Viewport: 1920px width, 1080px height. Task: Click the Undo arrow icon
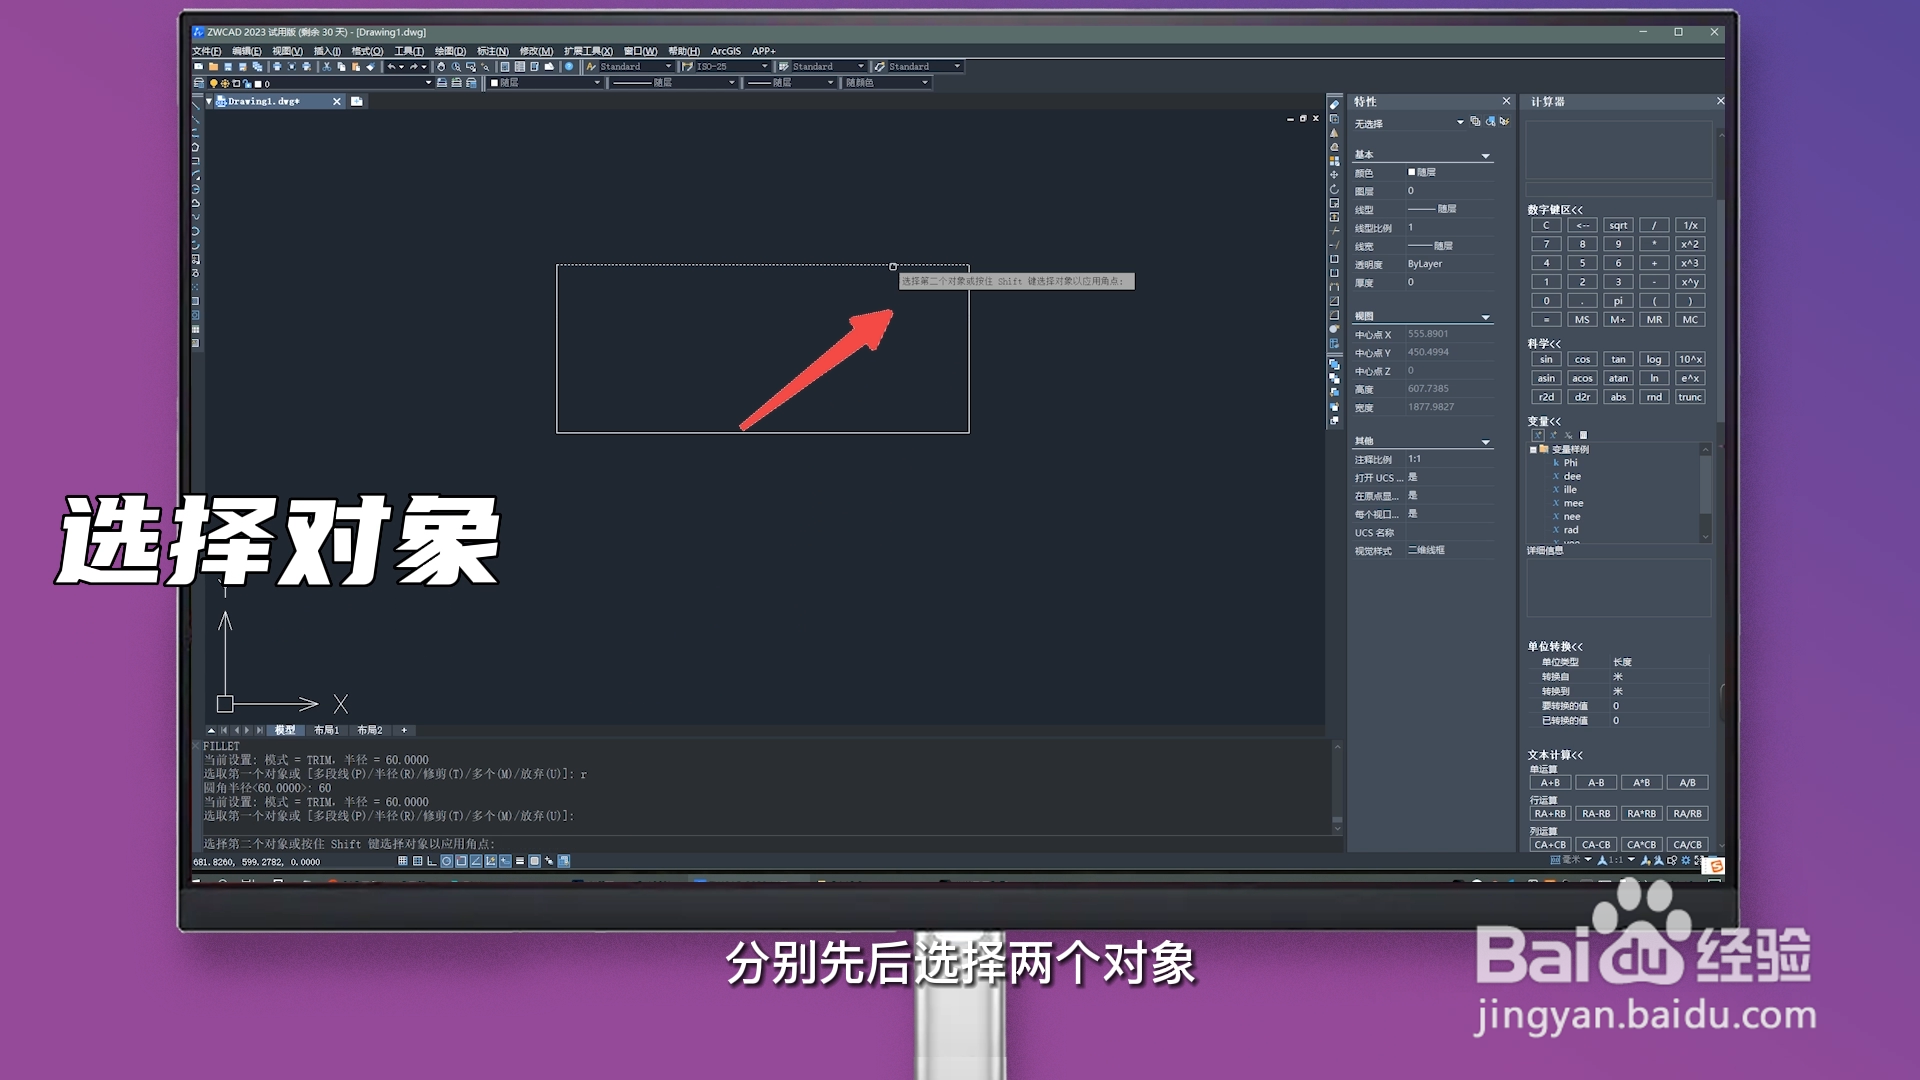click(x=391, y=67)
